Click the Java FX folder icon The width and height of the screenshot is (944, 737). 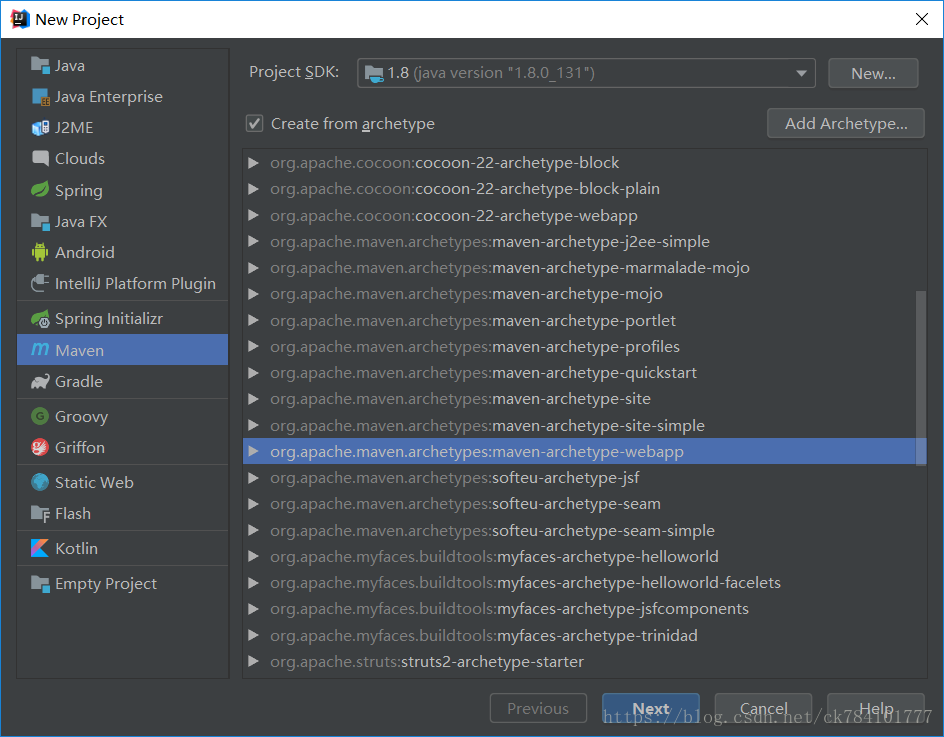coord(40,221)
